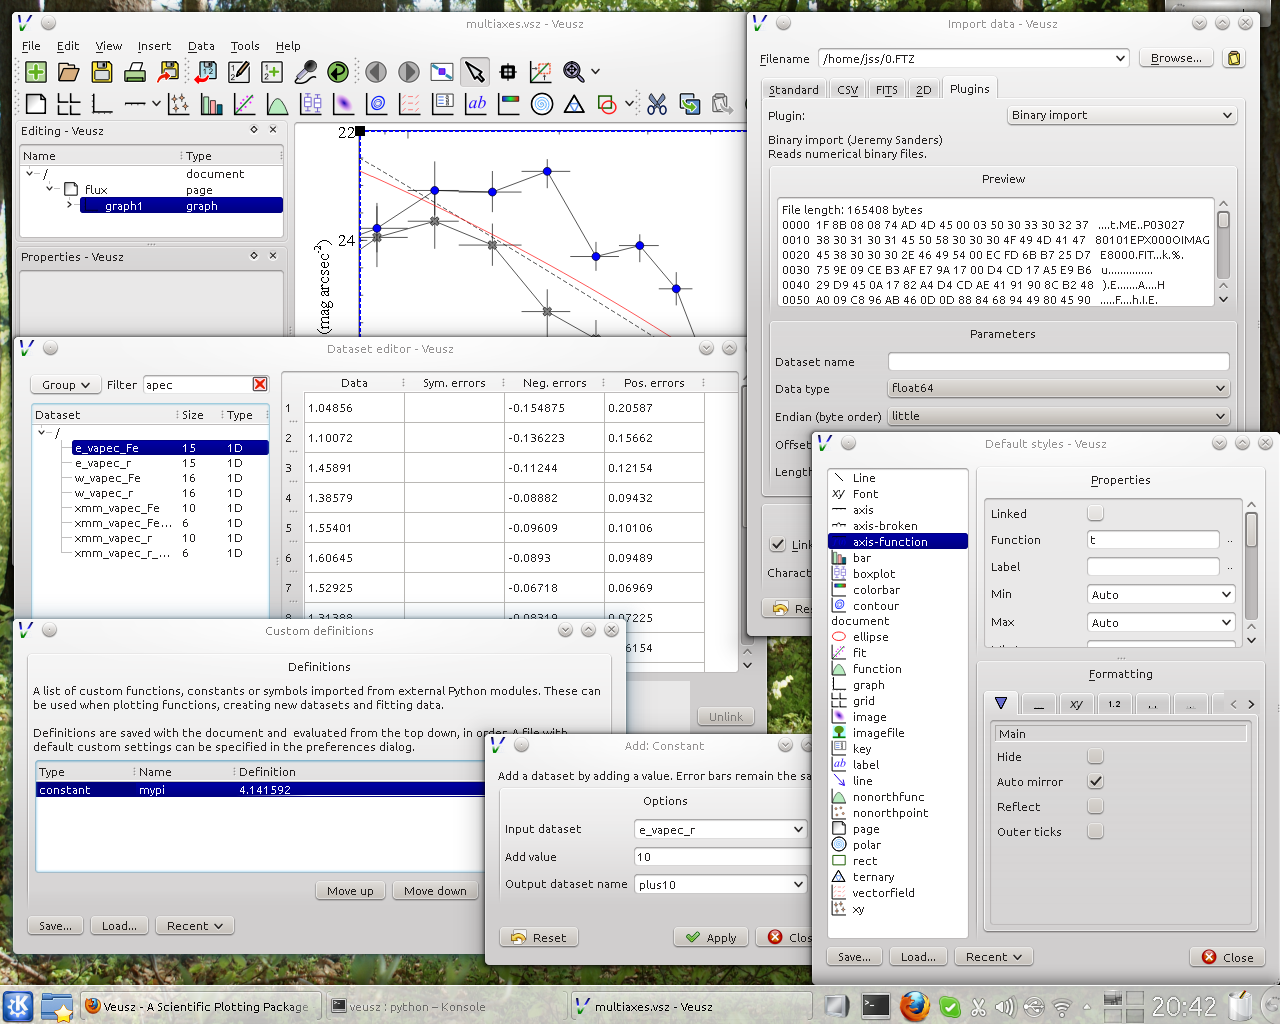Screen dimensions: 1280x1024
Task: Click the polar graph toolbar icon
Action: 542,104
